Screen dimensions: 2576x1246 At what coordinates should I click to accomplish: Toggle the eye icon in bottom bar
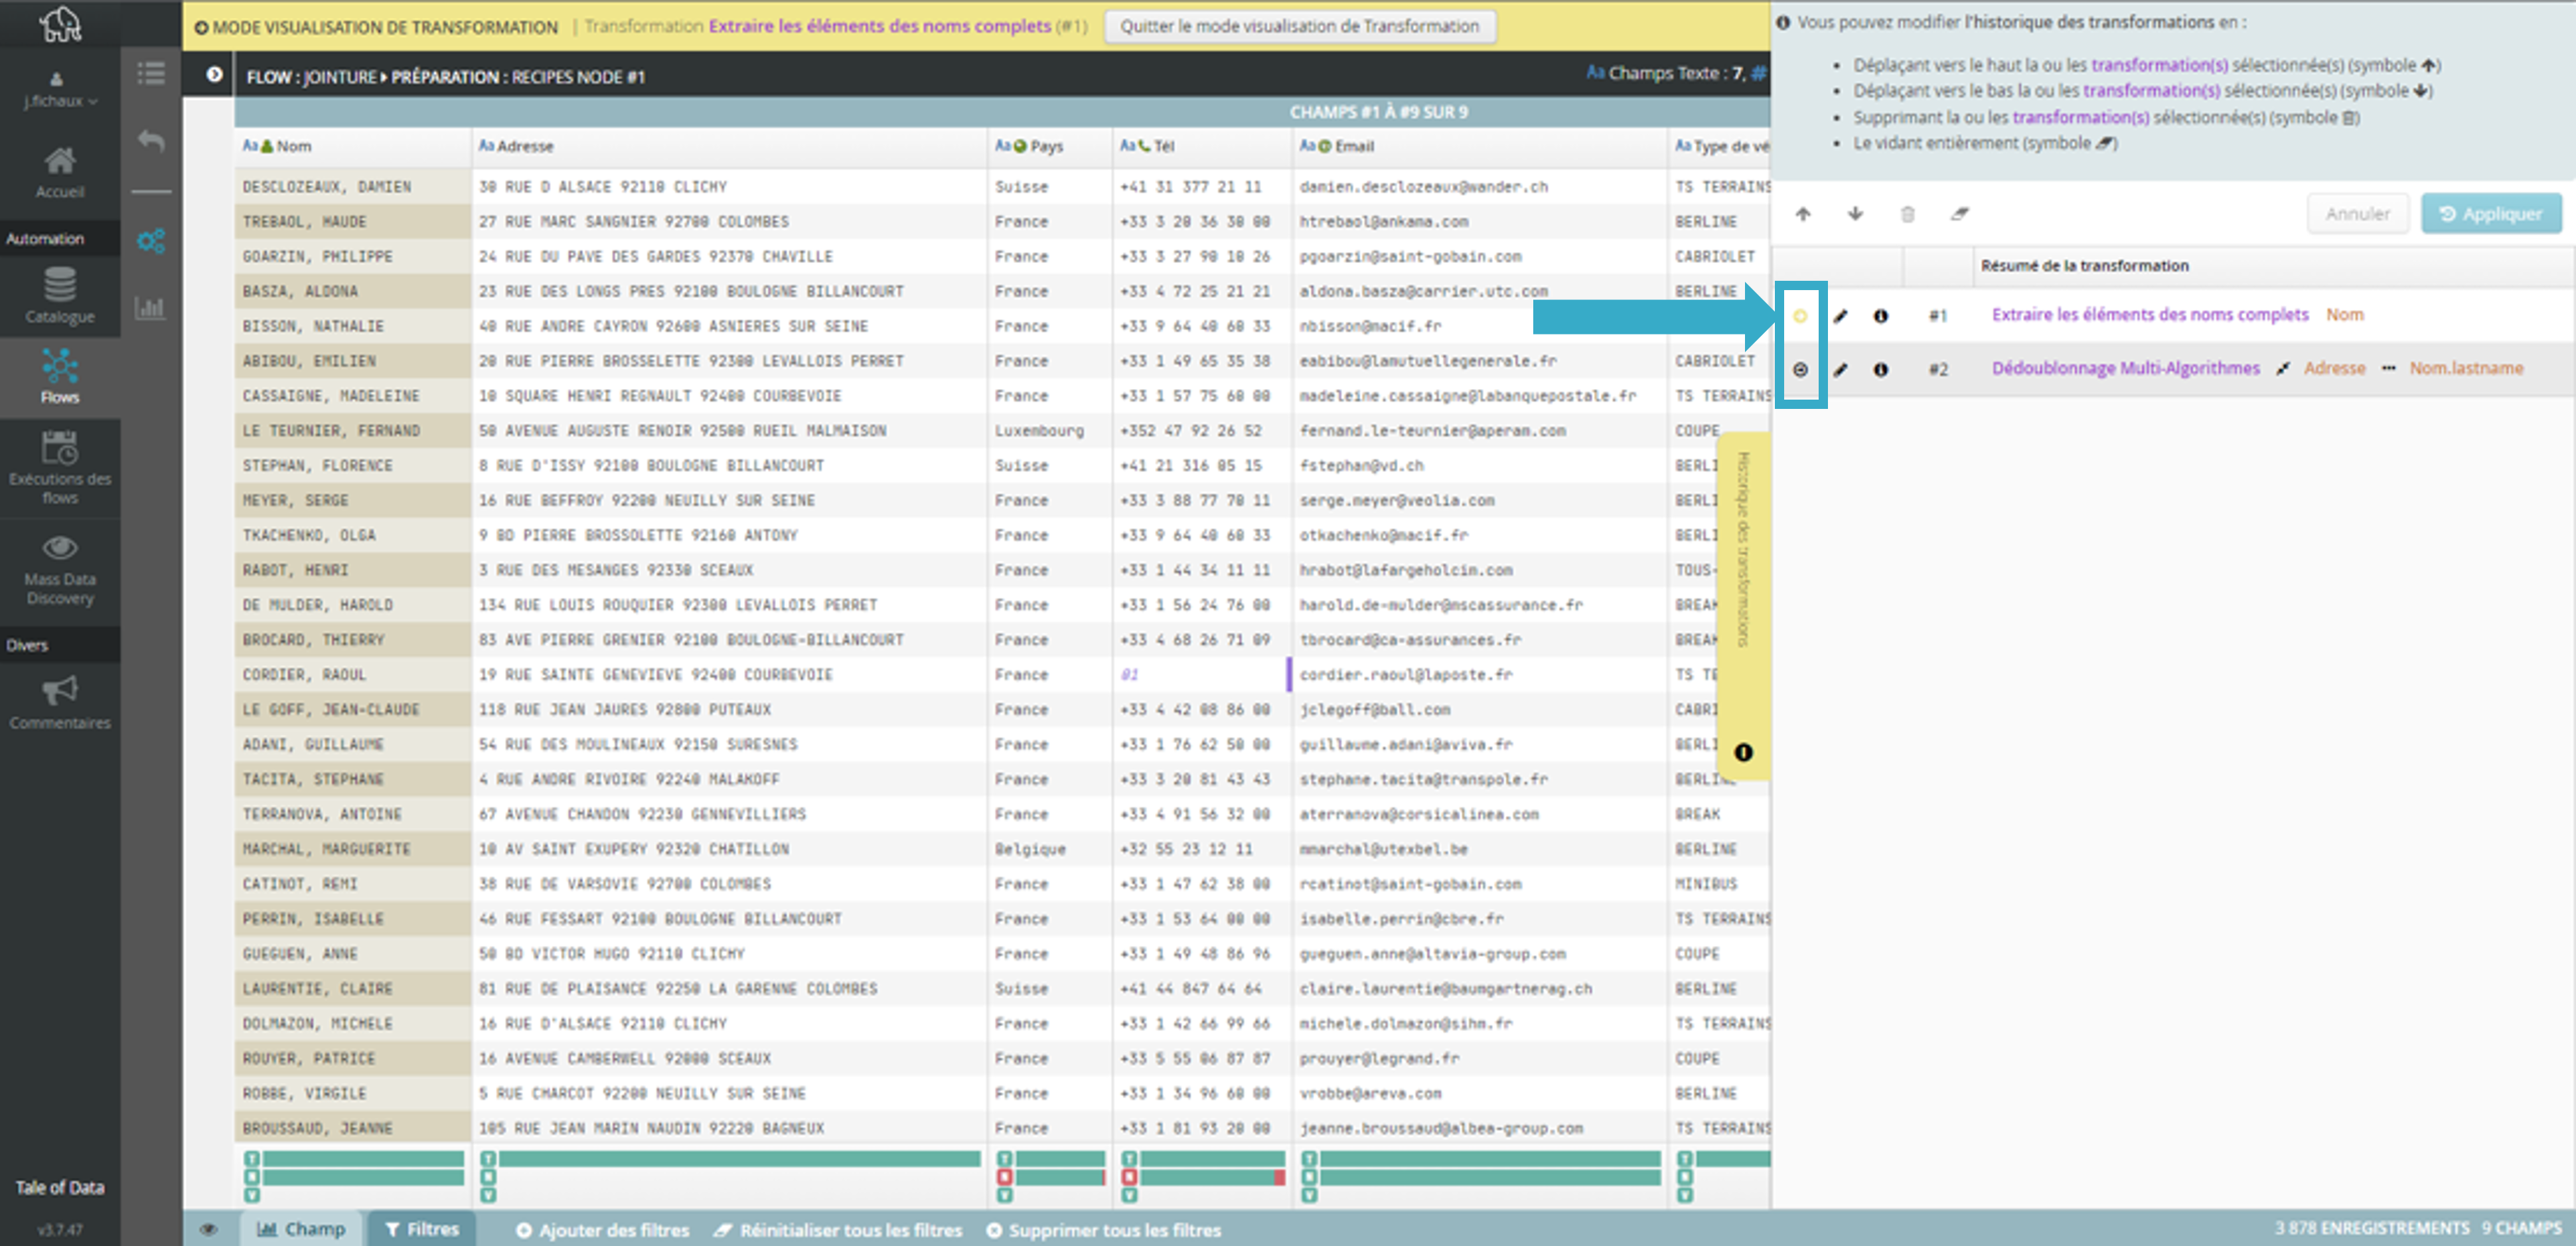(x=208, y=1229)
